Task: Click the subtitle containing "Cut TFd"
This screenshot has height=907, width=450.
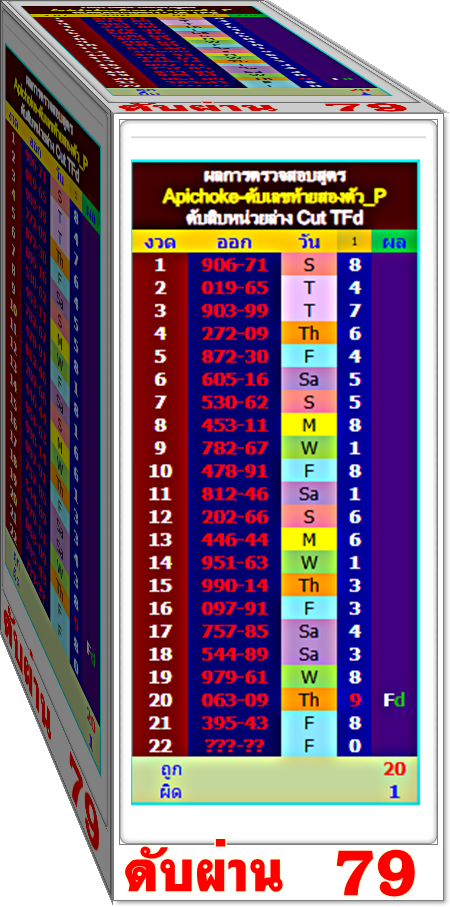Action: pos(274,219)
